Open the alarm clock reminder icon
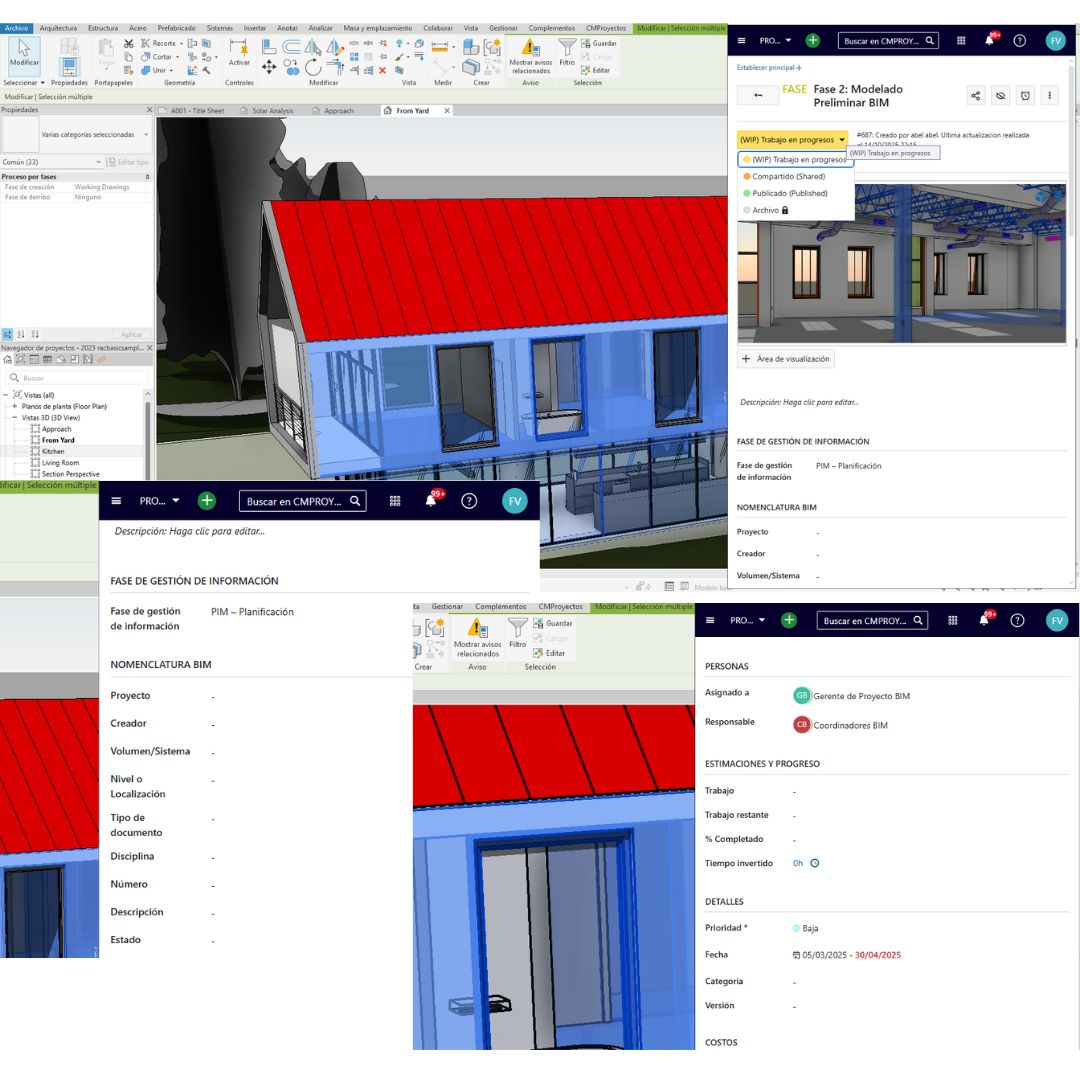Screen dimensions: 1080x1080 click(1024, 95)
